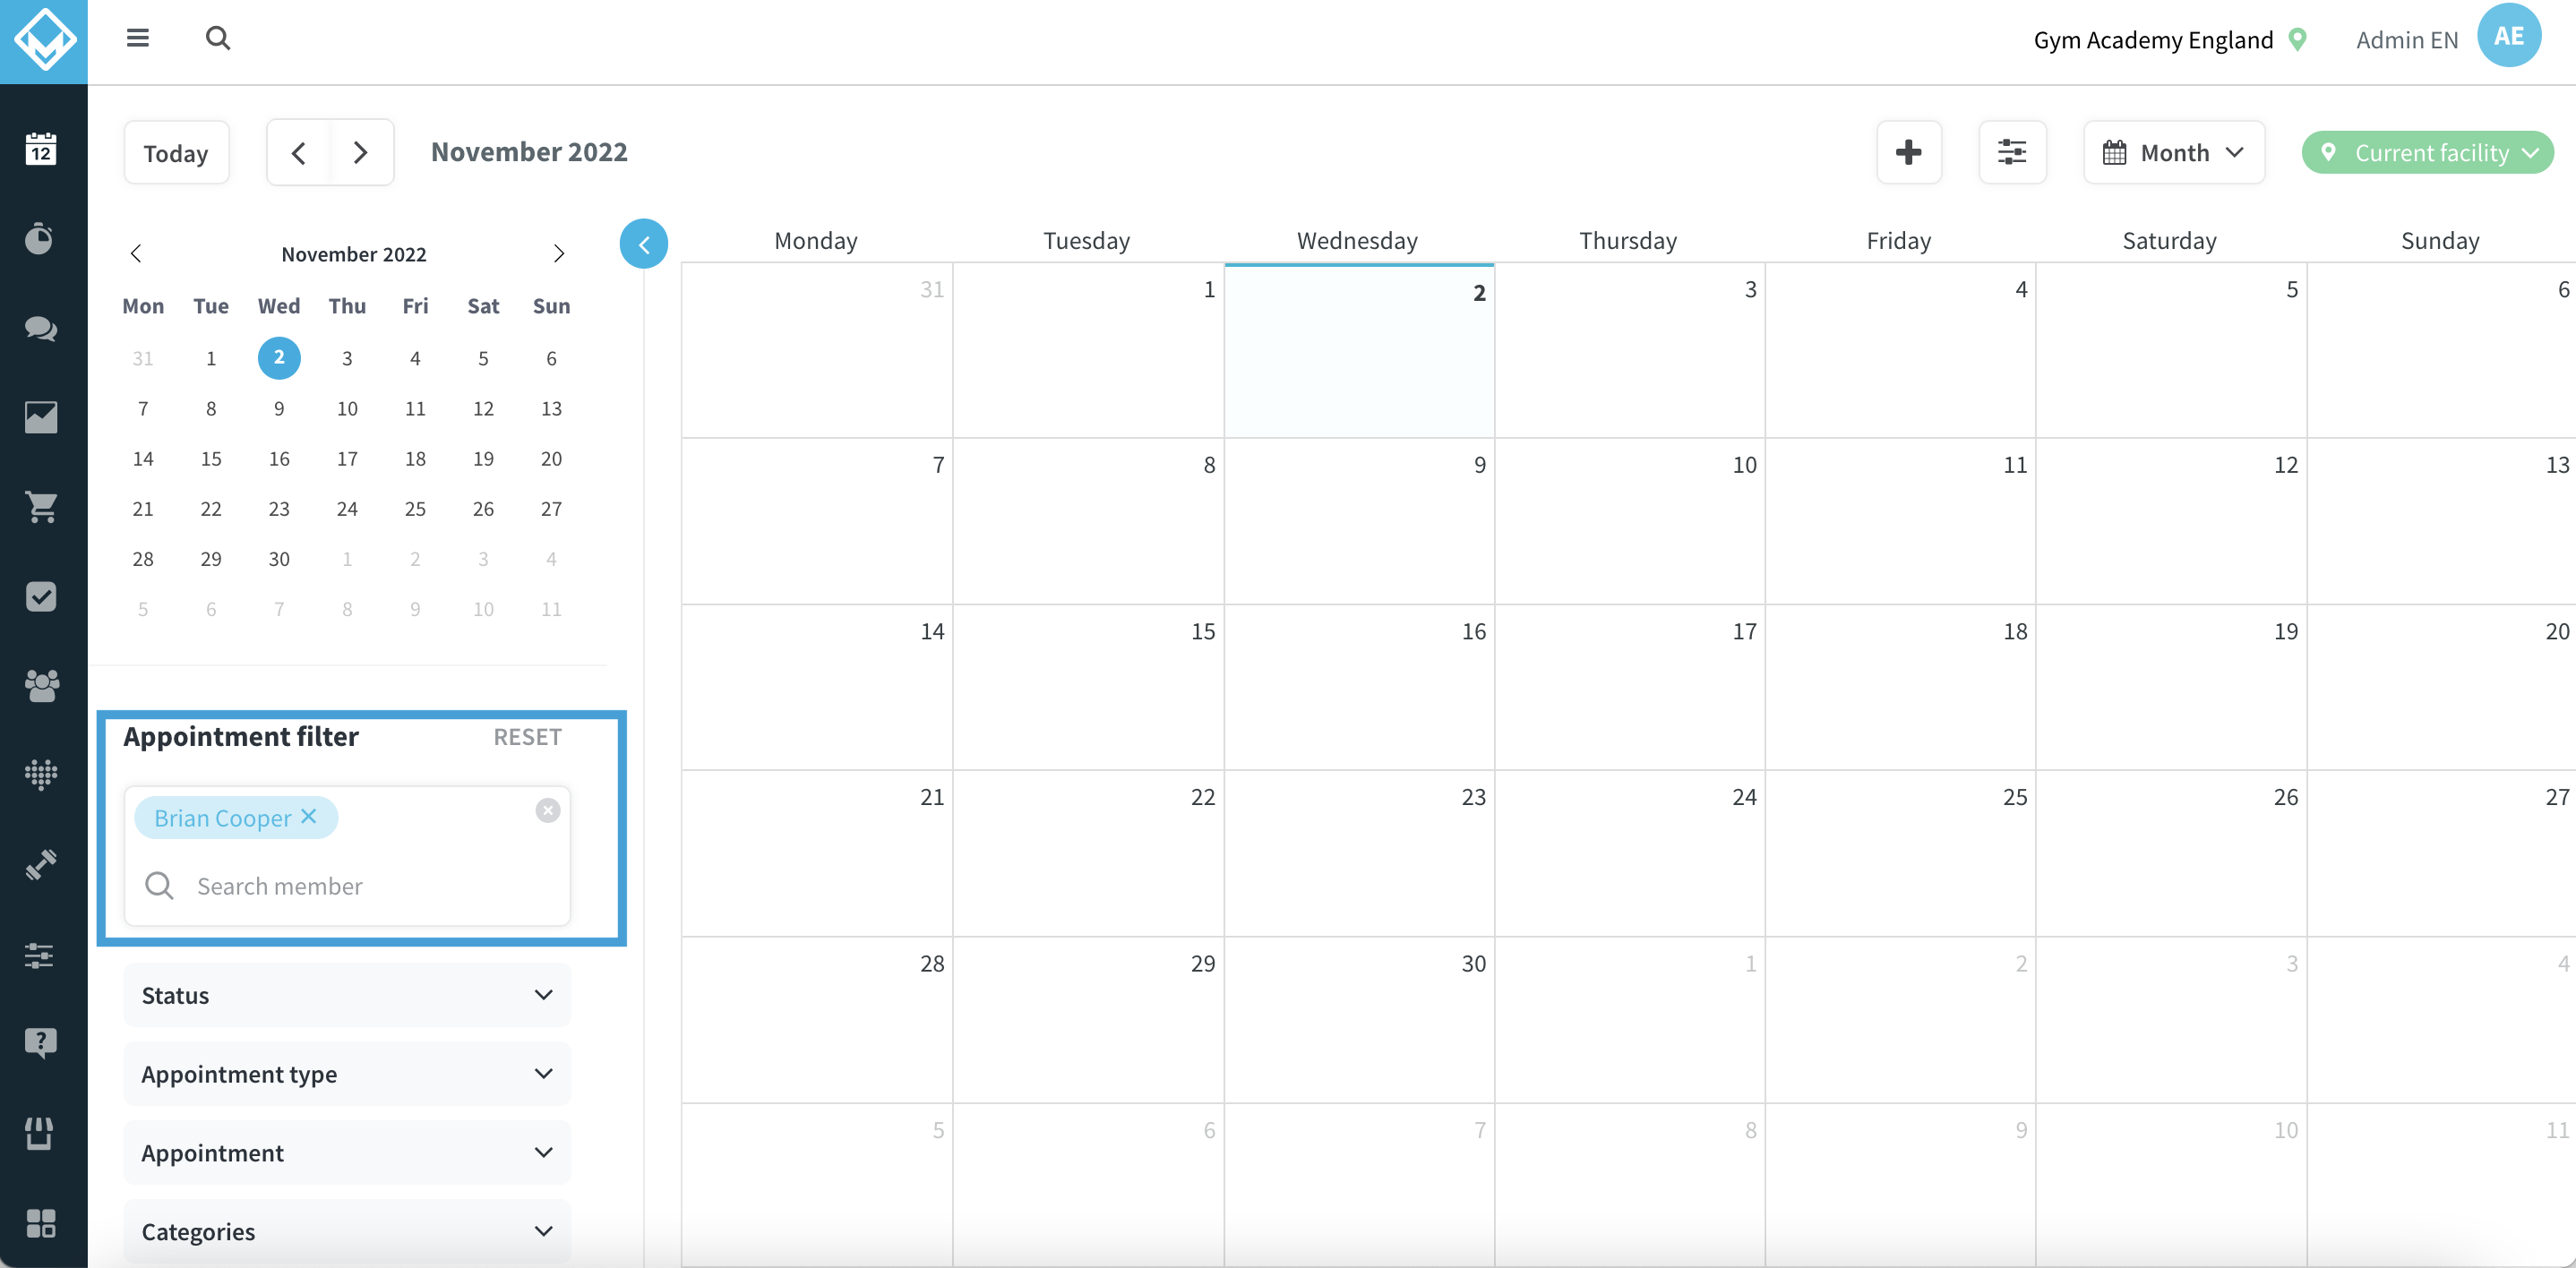This screenshot has height=1268, width=2576.
Task: Open the dashboard widgets sidebar icon
Action: pos(41,1223)
